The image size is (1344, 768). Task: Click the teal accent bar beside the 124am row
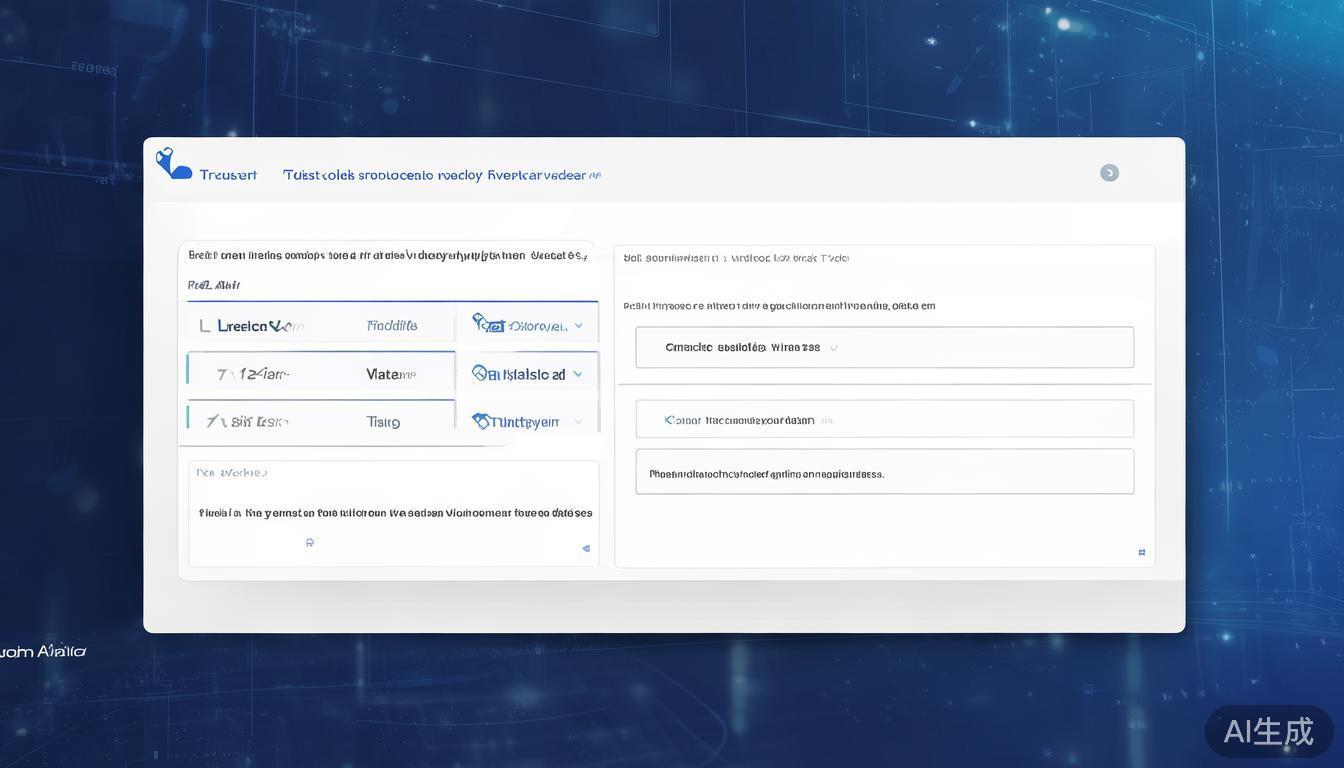188,369
